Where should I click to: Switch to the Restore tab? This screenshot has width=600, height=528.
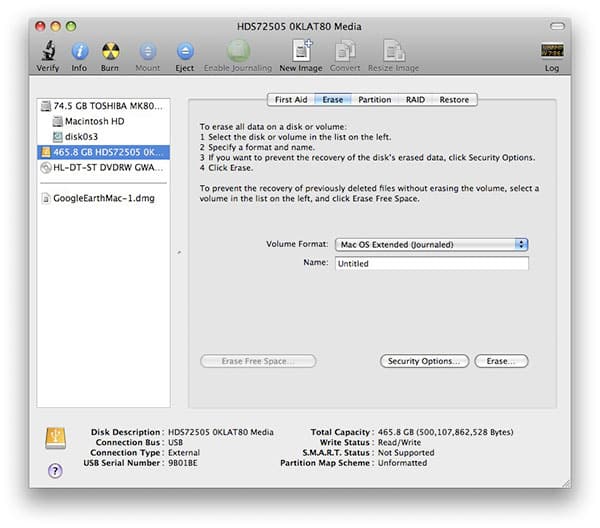[454, 100]
